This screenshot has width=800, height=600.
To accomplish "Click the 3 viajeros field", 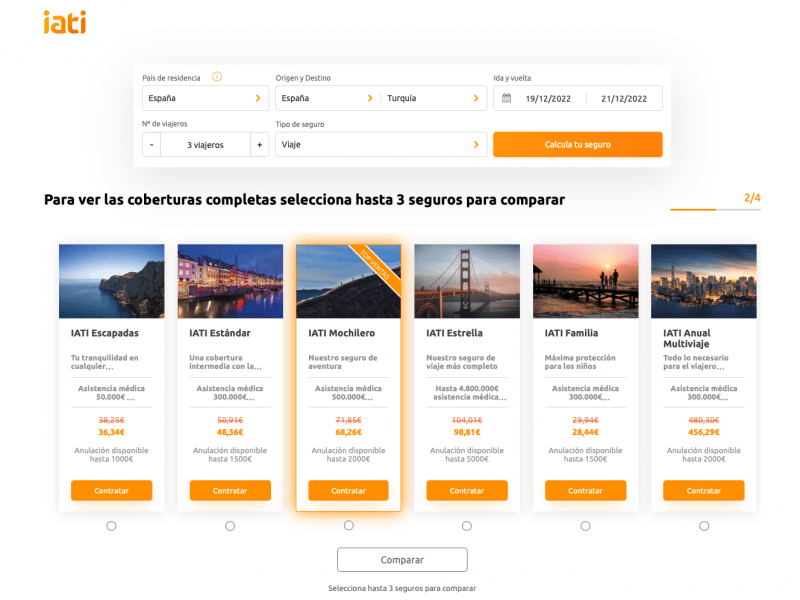I will pos(205,145).
